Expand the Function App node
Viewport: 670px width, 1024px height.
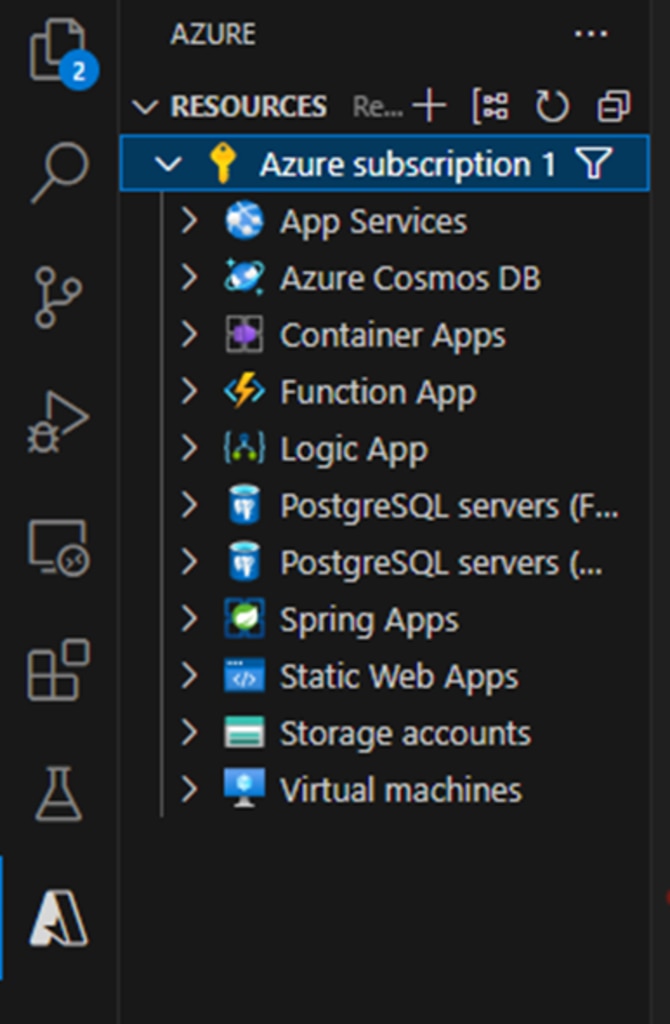(189, 392)
